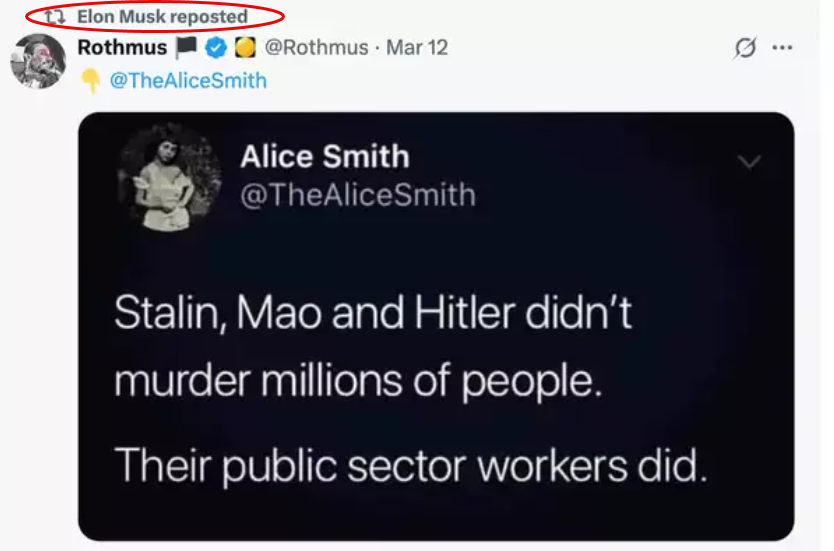Viewport: 834px width, 551px height.
Task: Expand the chevron in the embedded tweet
Action: pyautogui.click(x=749, y=161)
